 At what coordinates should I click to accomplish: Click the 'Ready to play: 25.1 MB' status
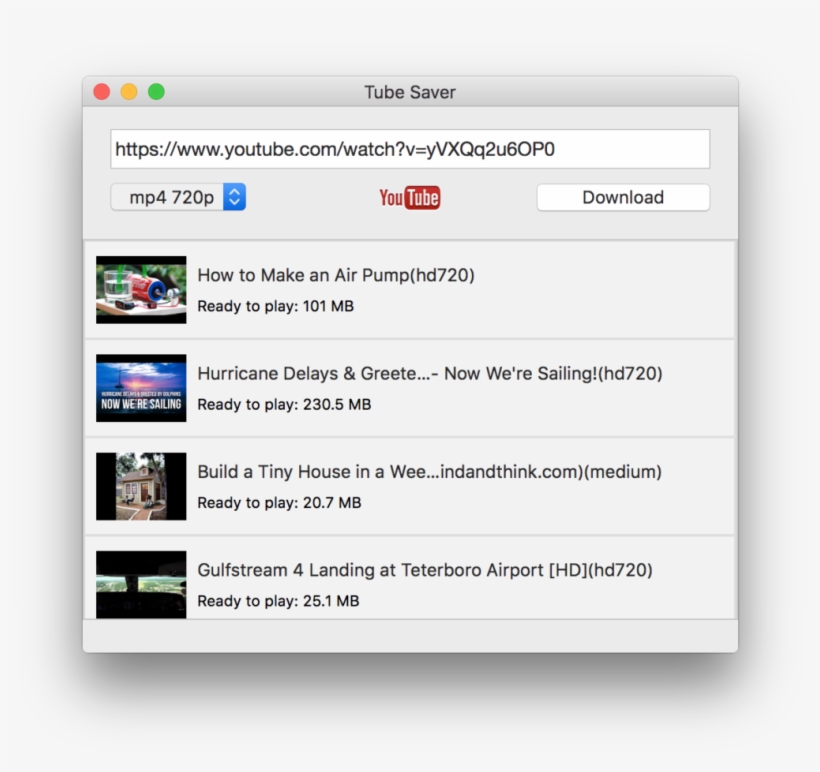coord(278,601)
